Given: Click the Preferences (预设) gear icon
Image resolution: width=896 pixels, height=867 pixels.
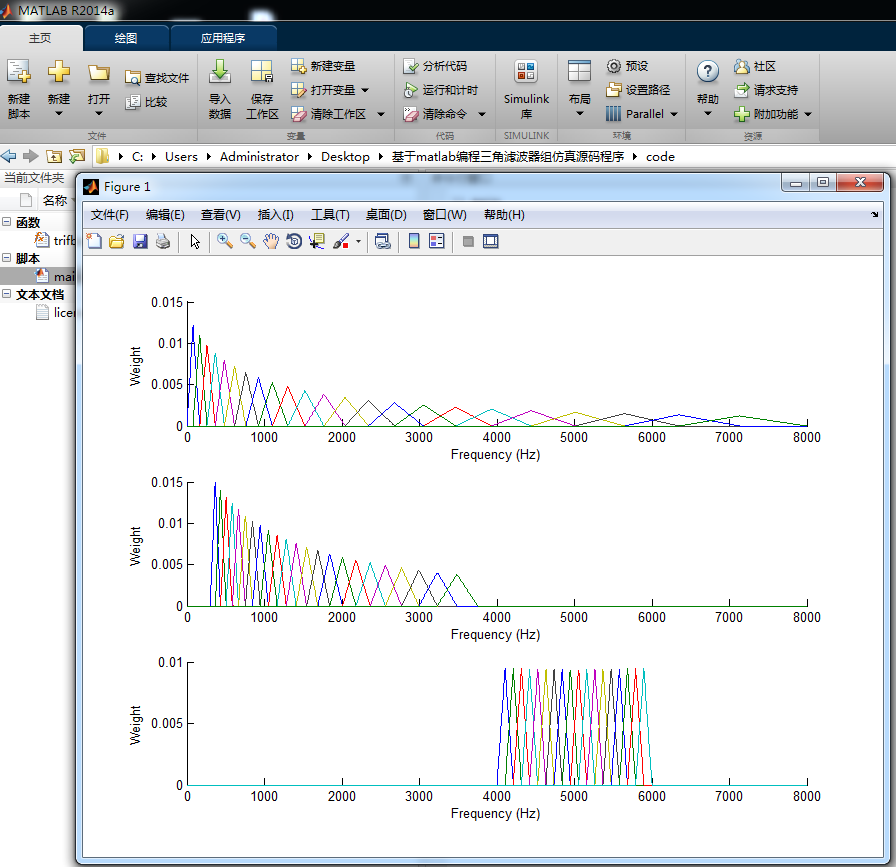Looking at the screenshot, I should tap(613, 66).
